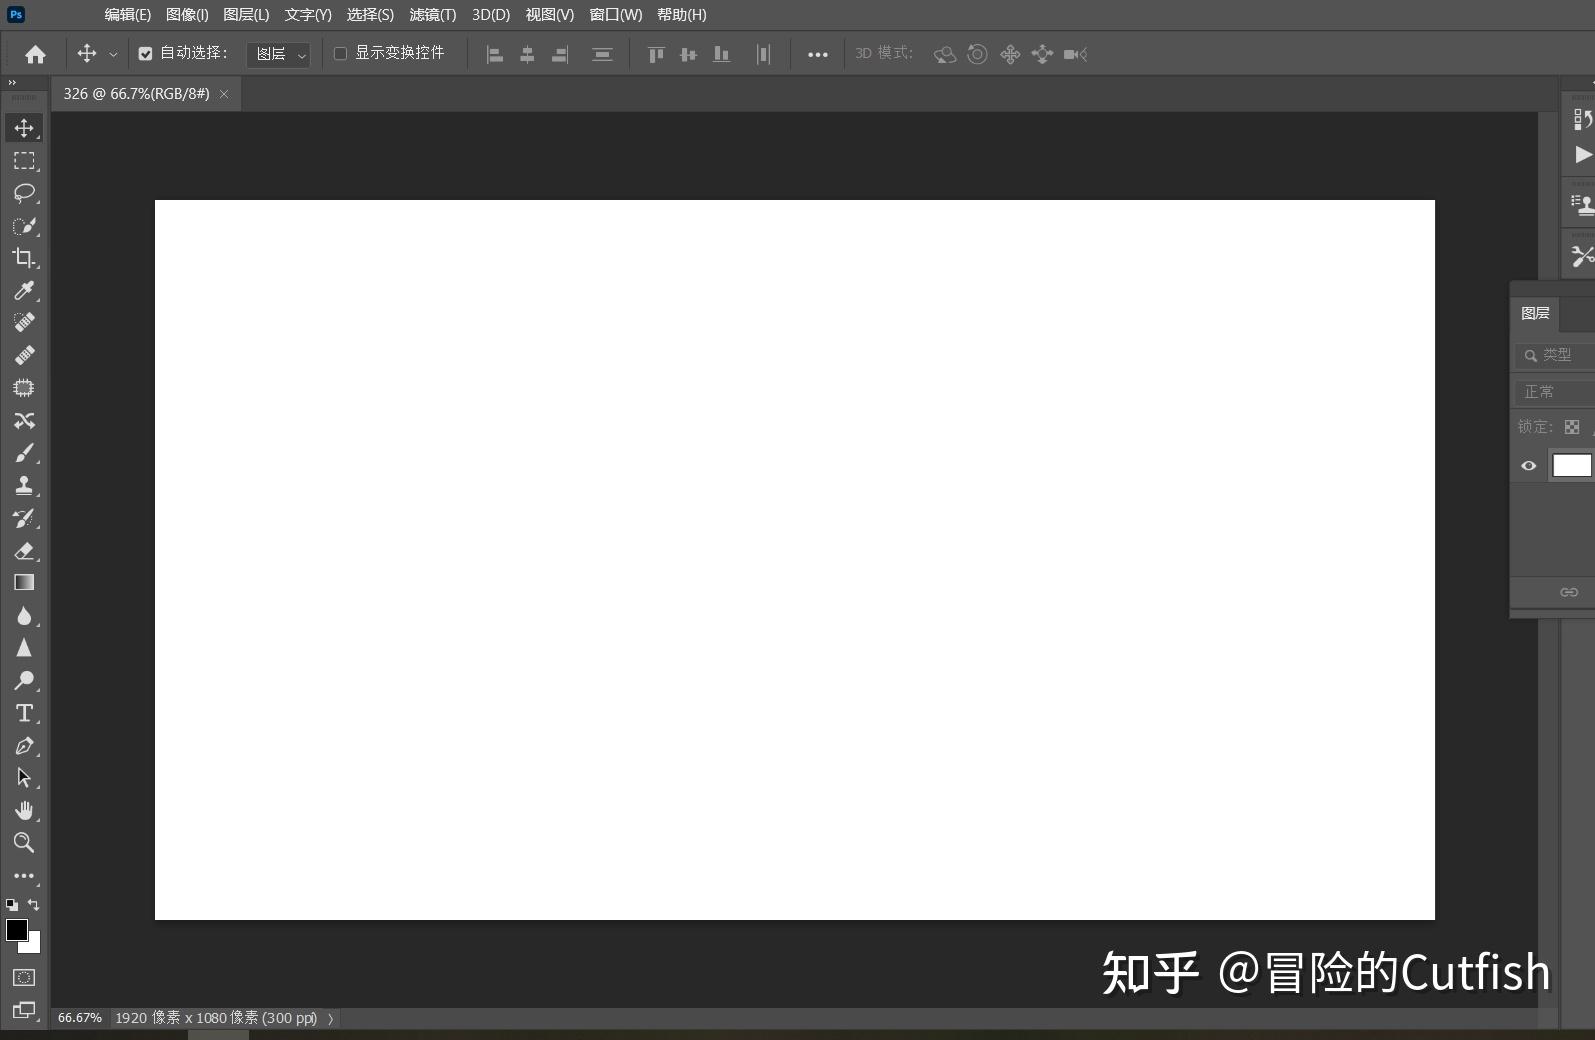
Task: Open the 3D(D) menu
Action: tap(491, 15)
